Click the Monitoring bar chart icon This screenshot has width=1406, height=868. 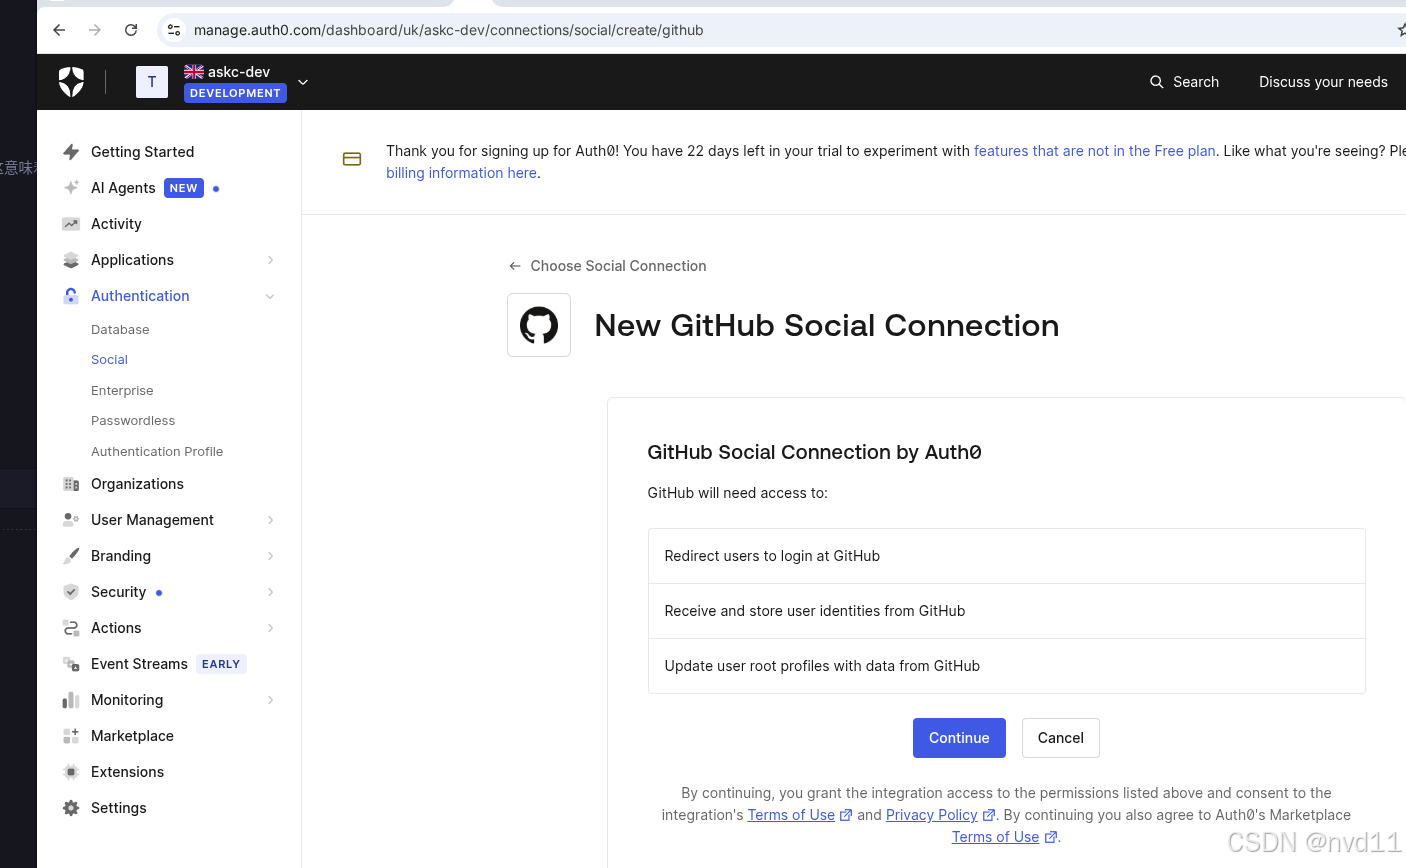(71, 700)
